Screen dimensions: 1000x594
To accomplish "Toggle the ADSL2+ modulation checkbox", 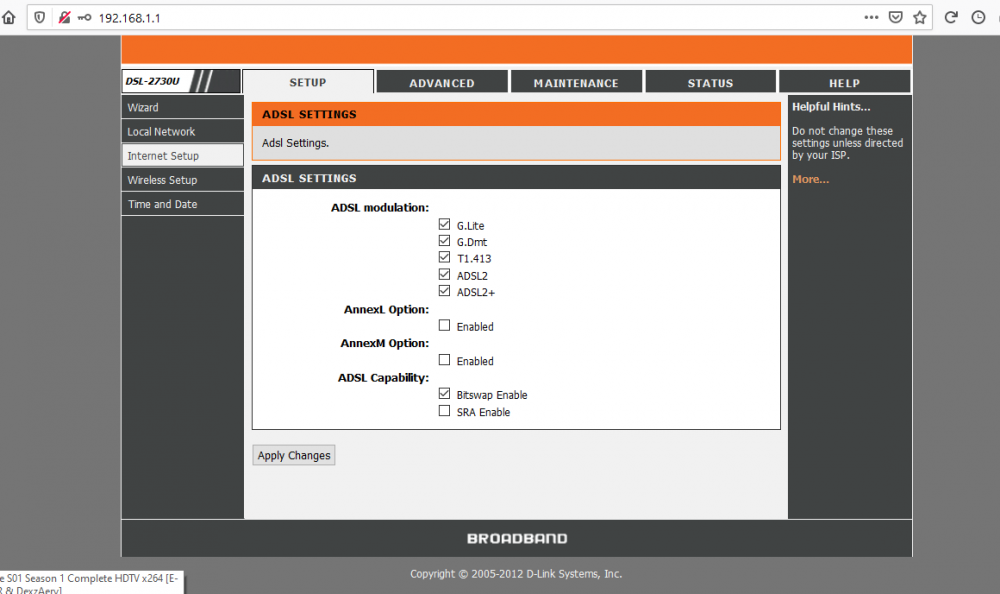I will point(444,291).
